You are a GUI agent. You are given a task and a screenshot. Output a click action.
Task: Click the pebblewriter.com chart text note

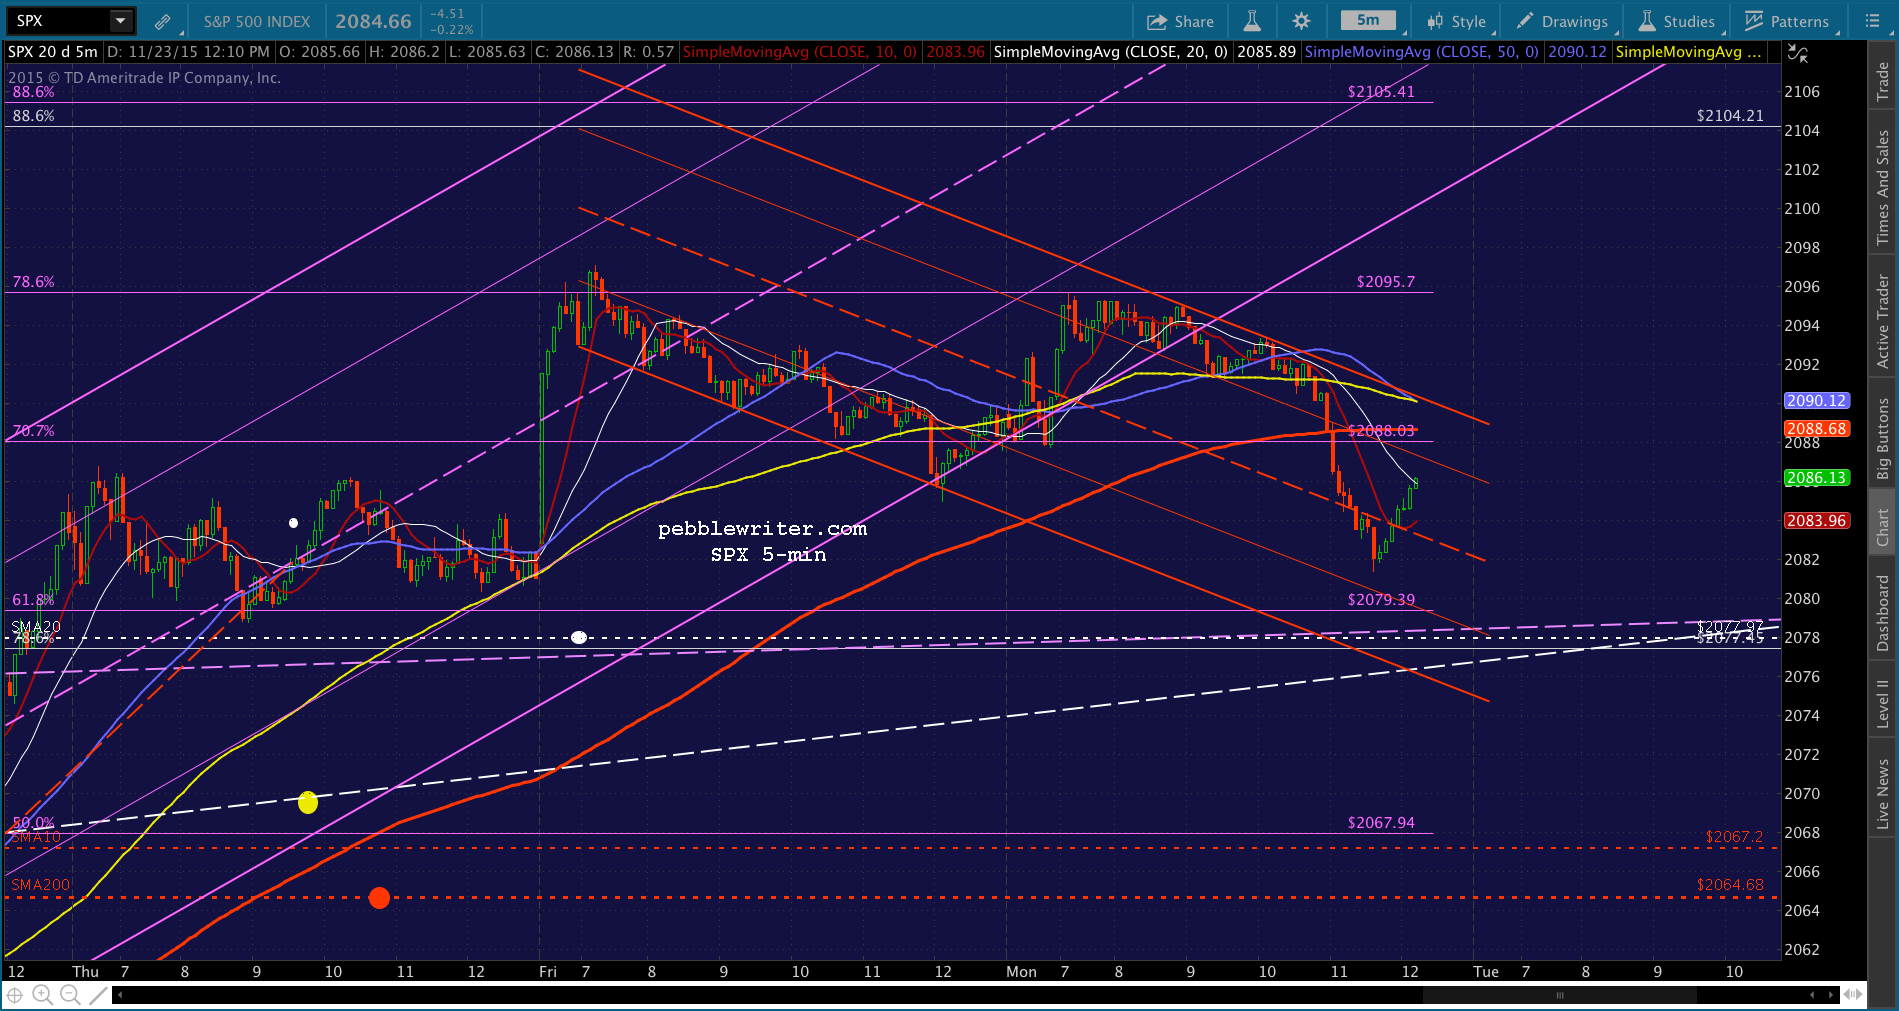[x=763, y=529]
